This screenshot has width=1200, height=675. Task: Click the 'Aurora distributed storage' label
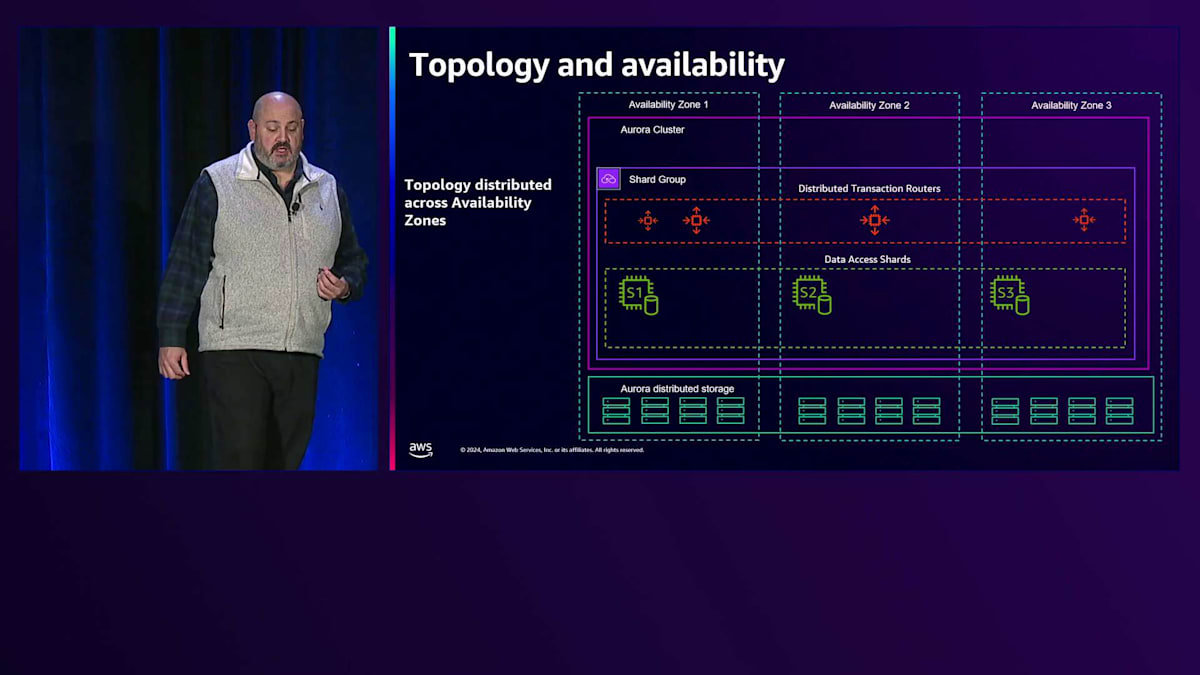pyautogui.click(x=677, y=388)
